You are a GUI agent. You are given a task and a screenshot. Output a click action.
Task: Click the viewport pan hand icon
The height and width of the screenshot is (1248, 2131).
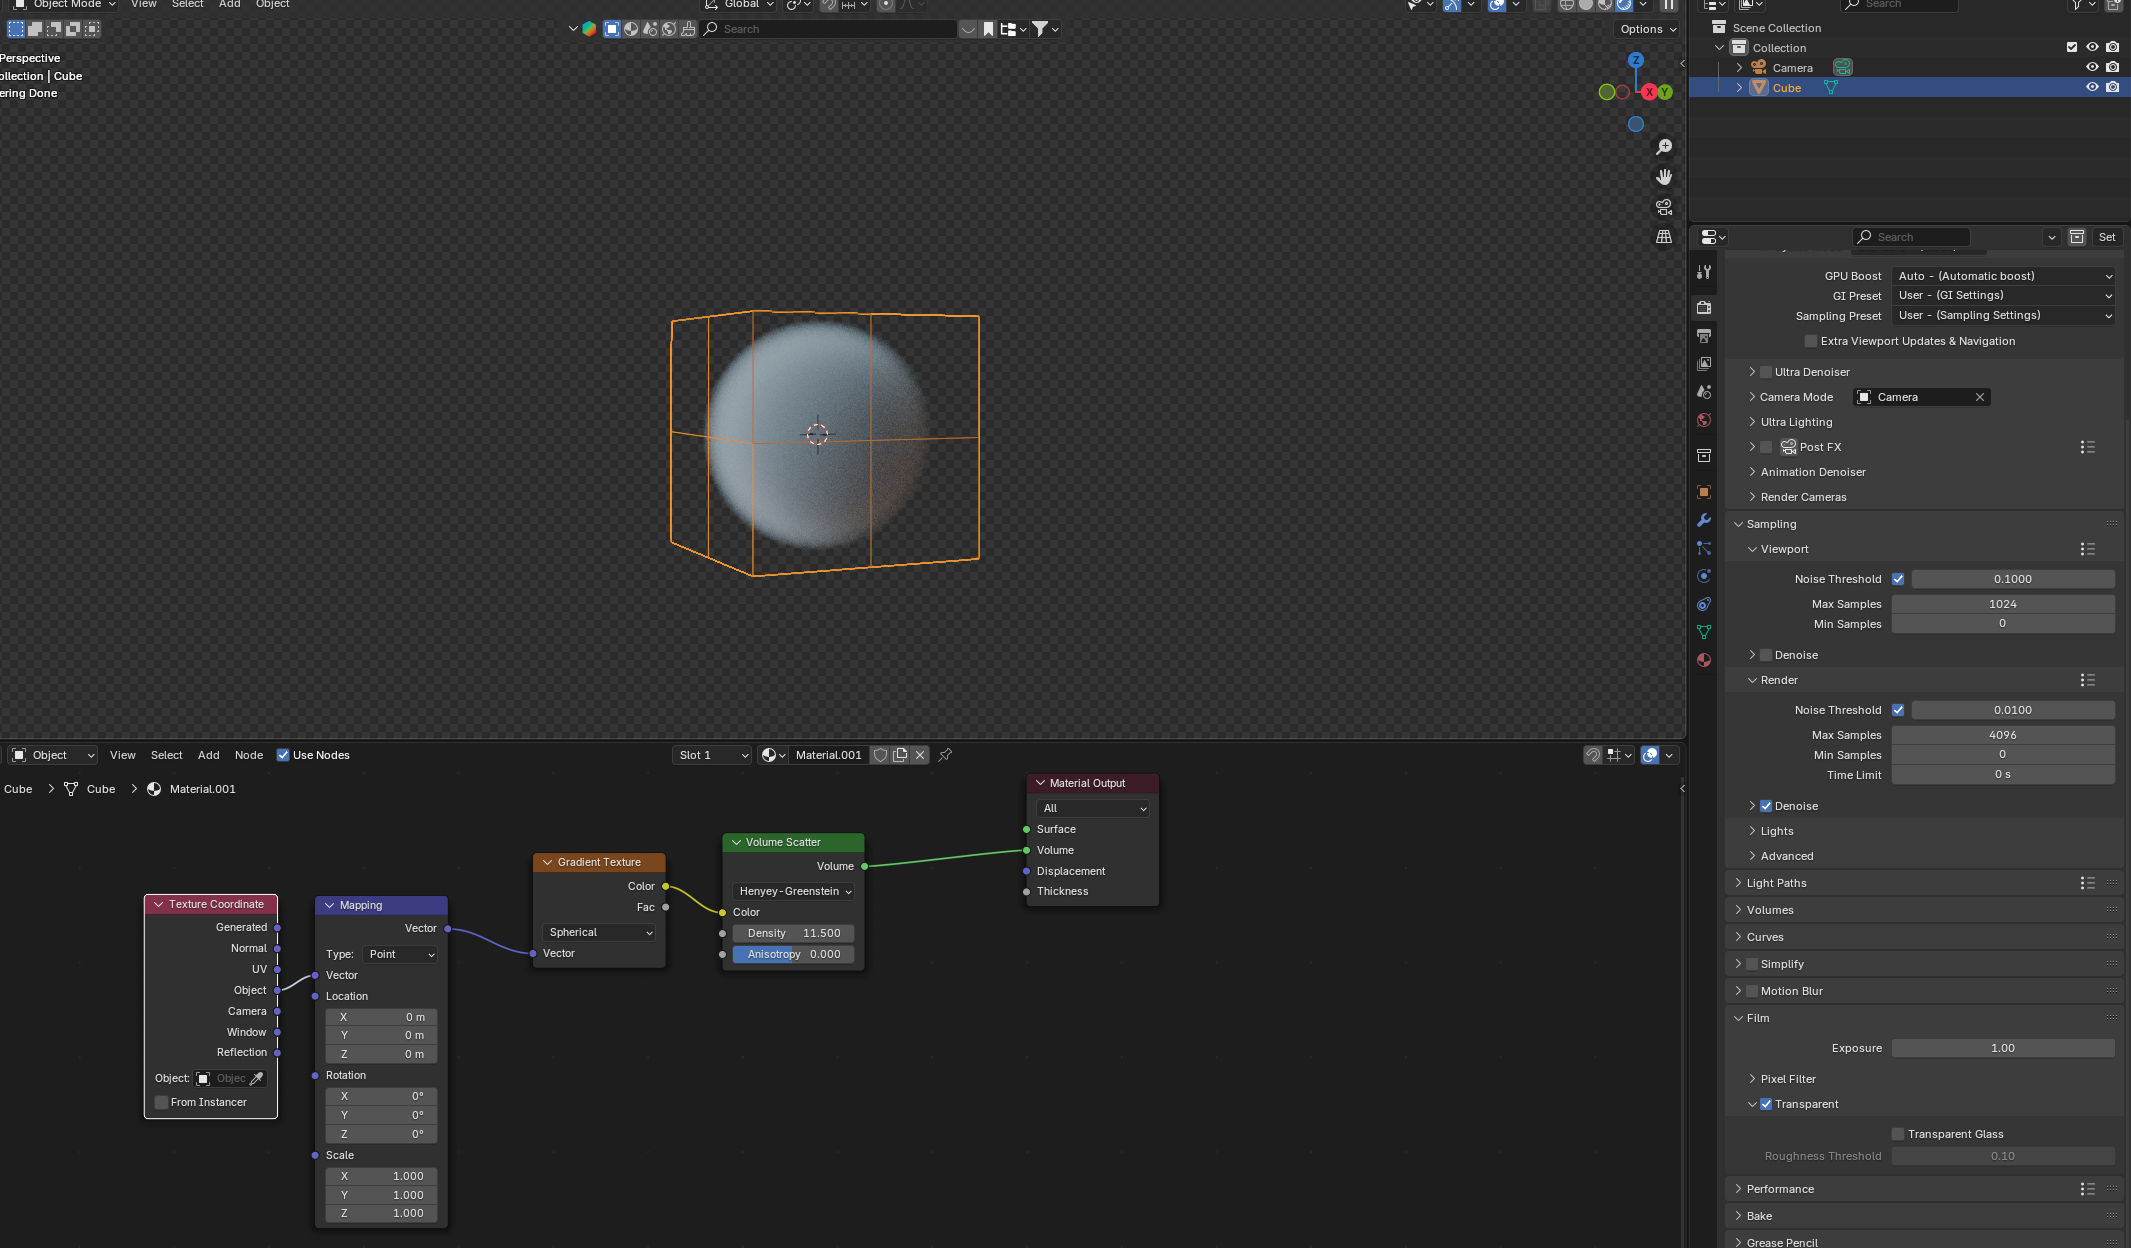(1664, 177)
